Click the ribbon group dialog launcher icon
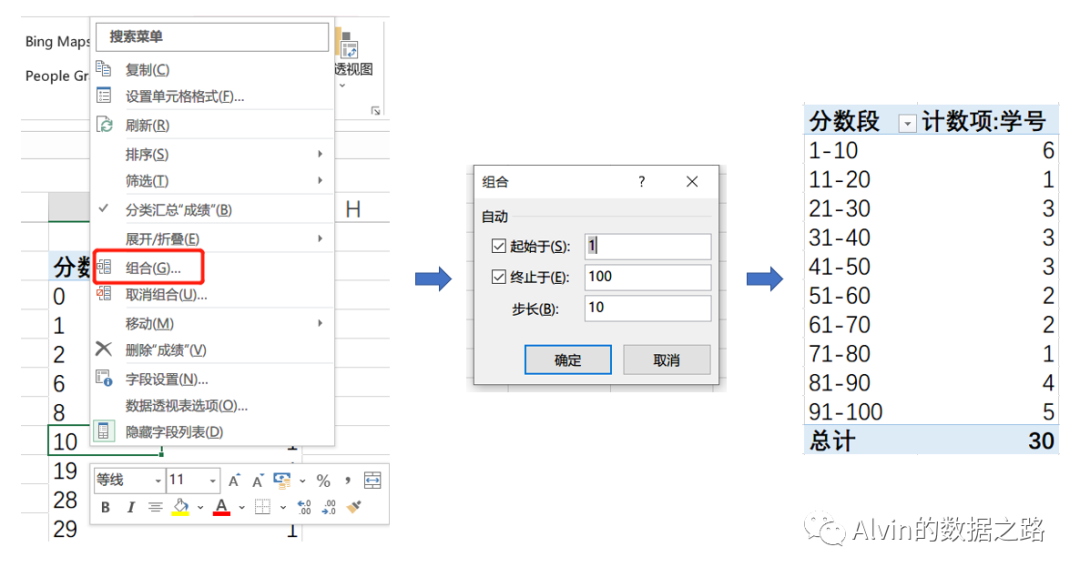 click(375, 110)
